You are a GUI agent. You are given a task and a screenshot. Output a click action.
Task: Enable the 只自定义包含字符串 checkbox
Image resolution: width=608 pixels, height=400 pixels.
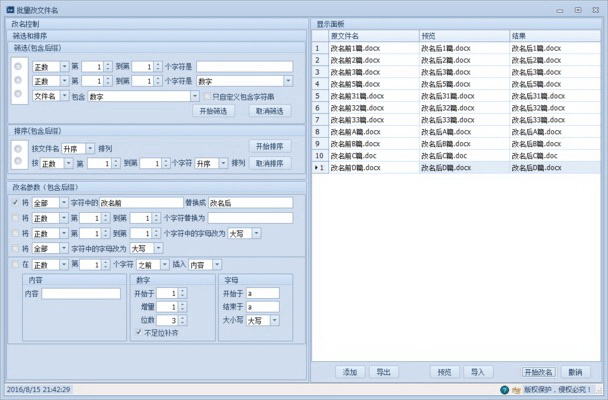(206, 96)
